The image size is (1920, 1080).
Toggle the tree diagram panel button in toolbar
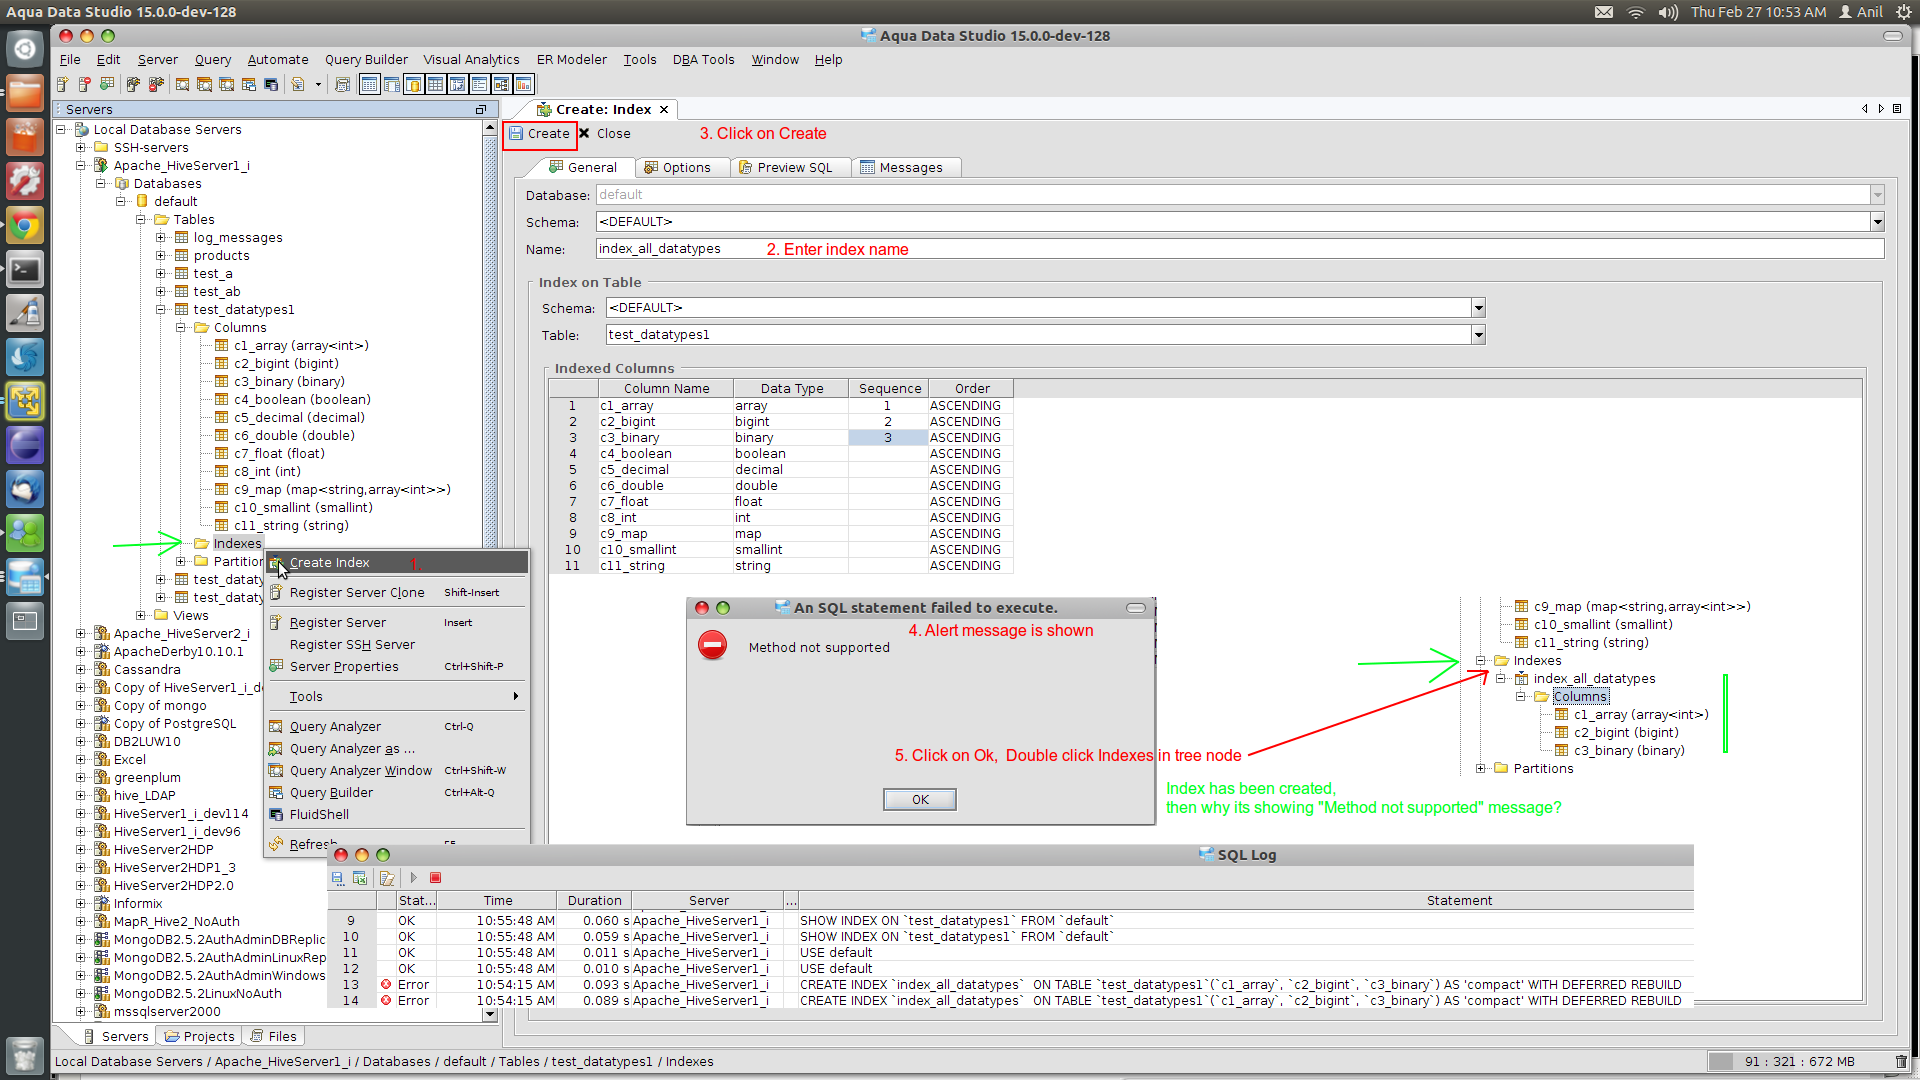tap(501, 85)
